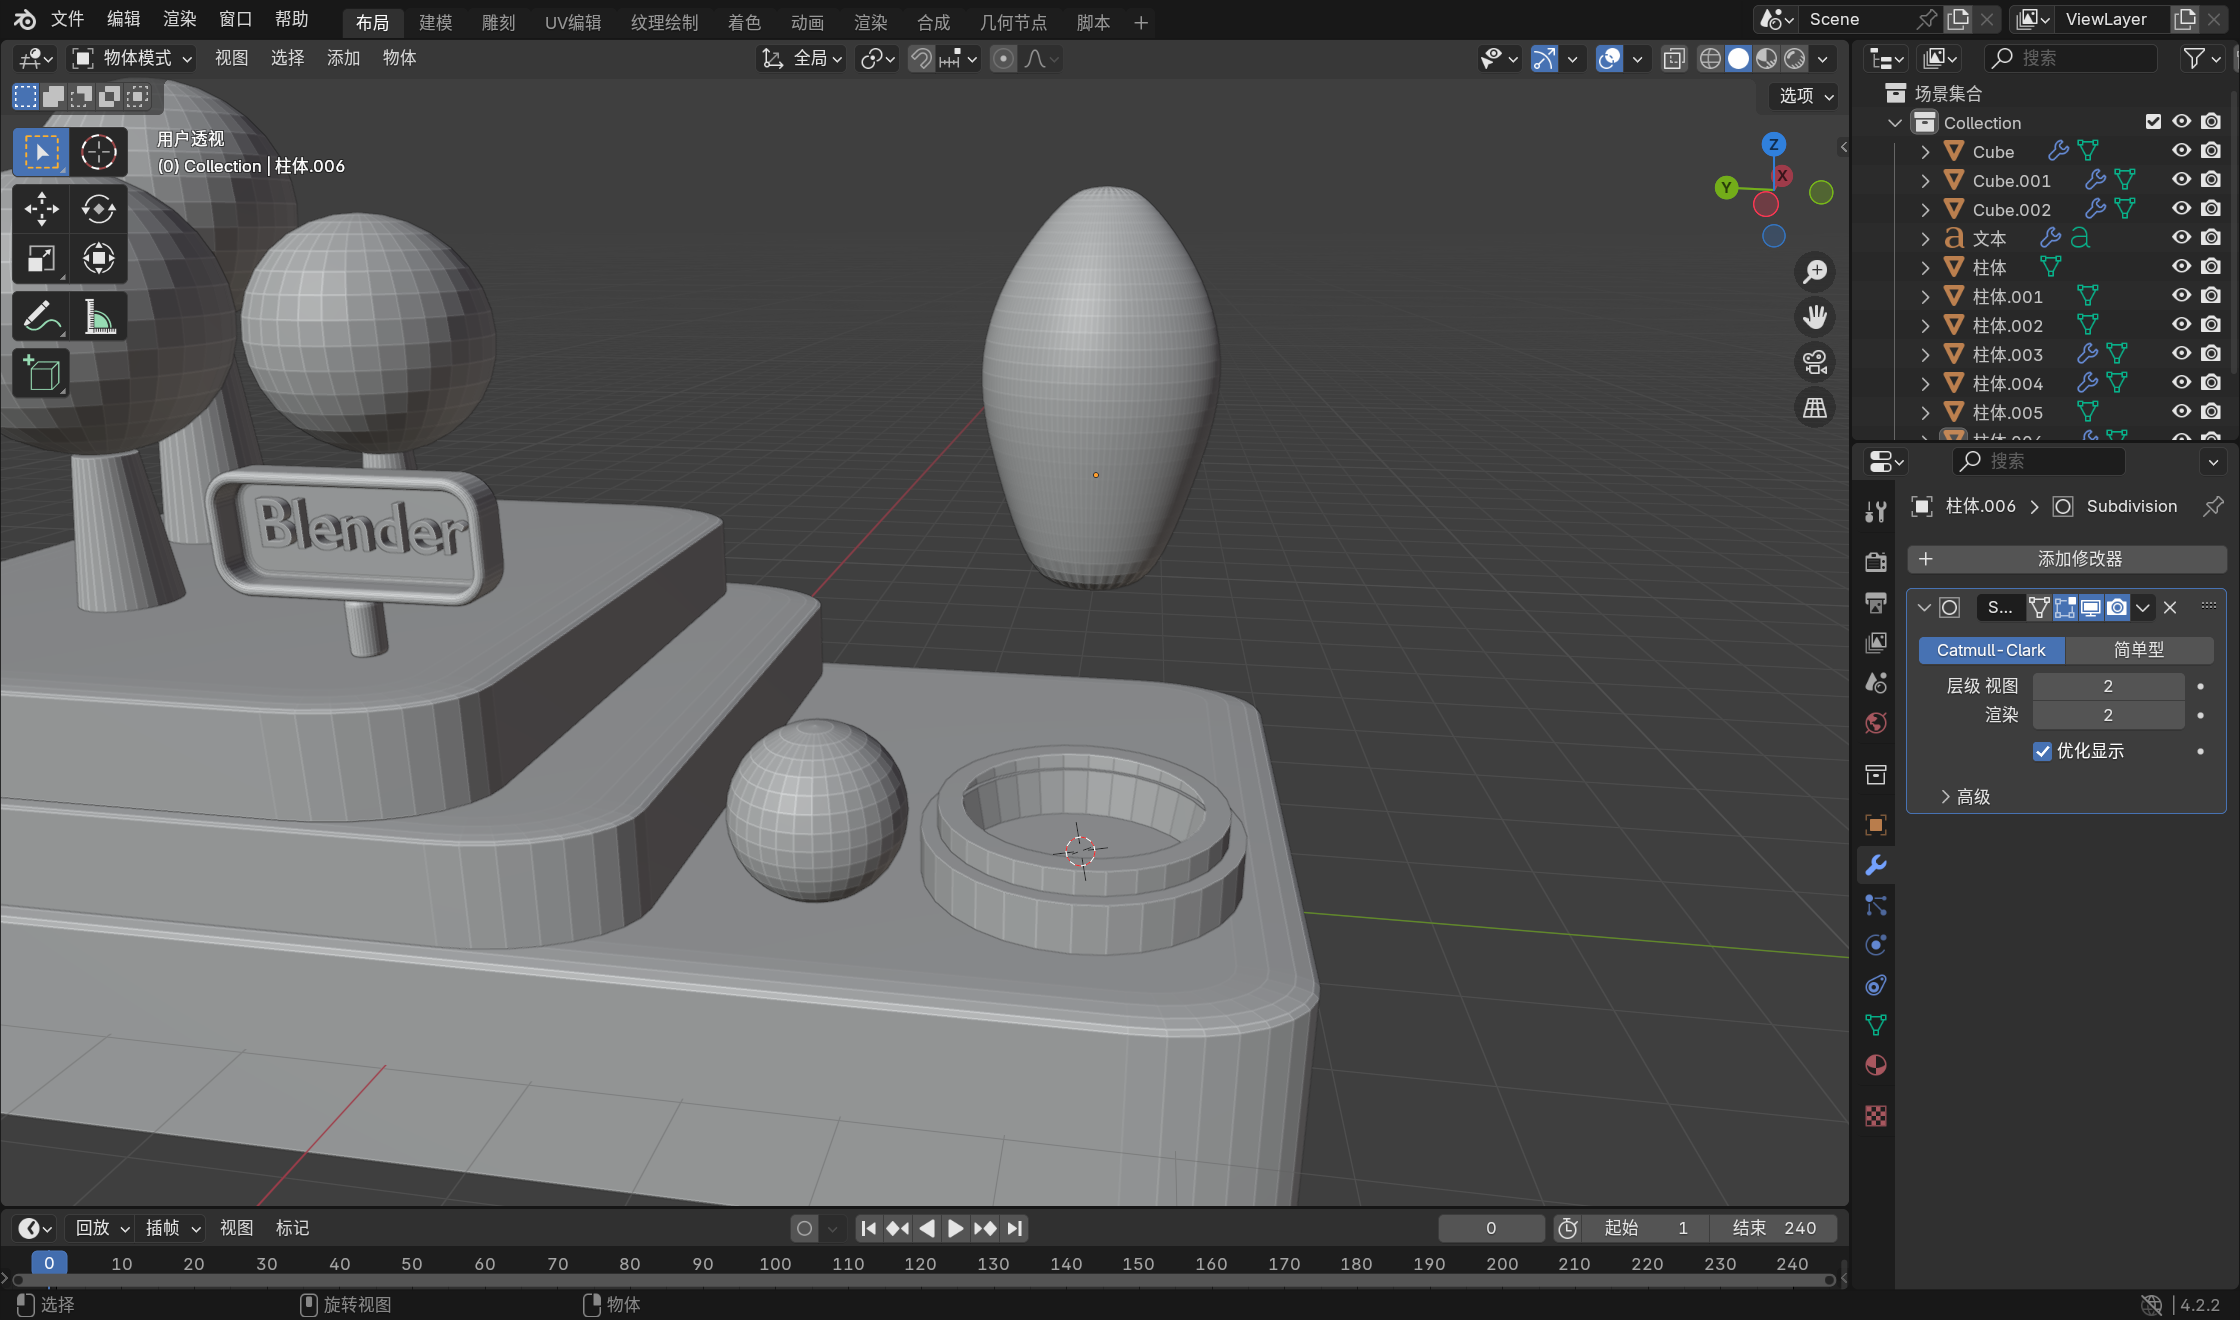The image size is (2240, 1320).
Task: Select the Add Cube tool
Action: coord(41,374)
